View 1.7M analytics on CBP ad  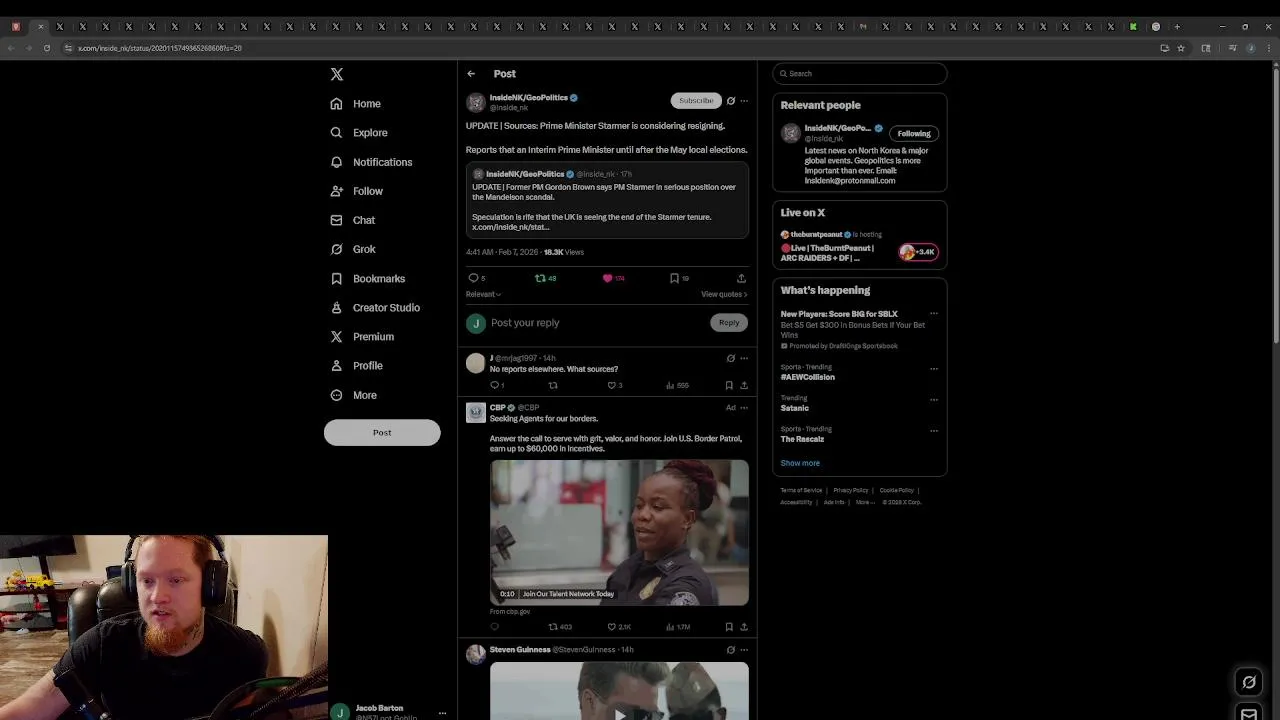677,627
